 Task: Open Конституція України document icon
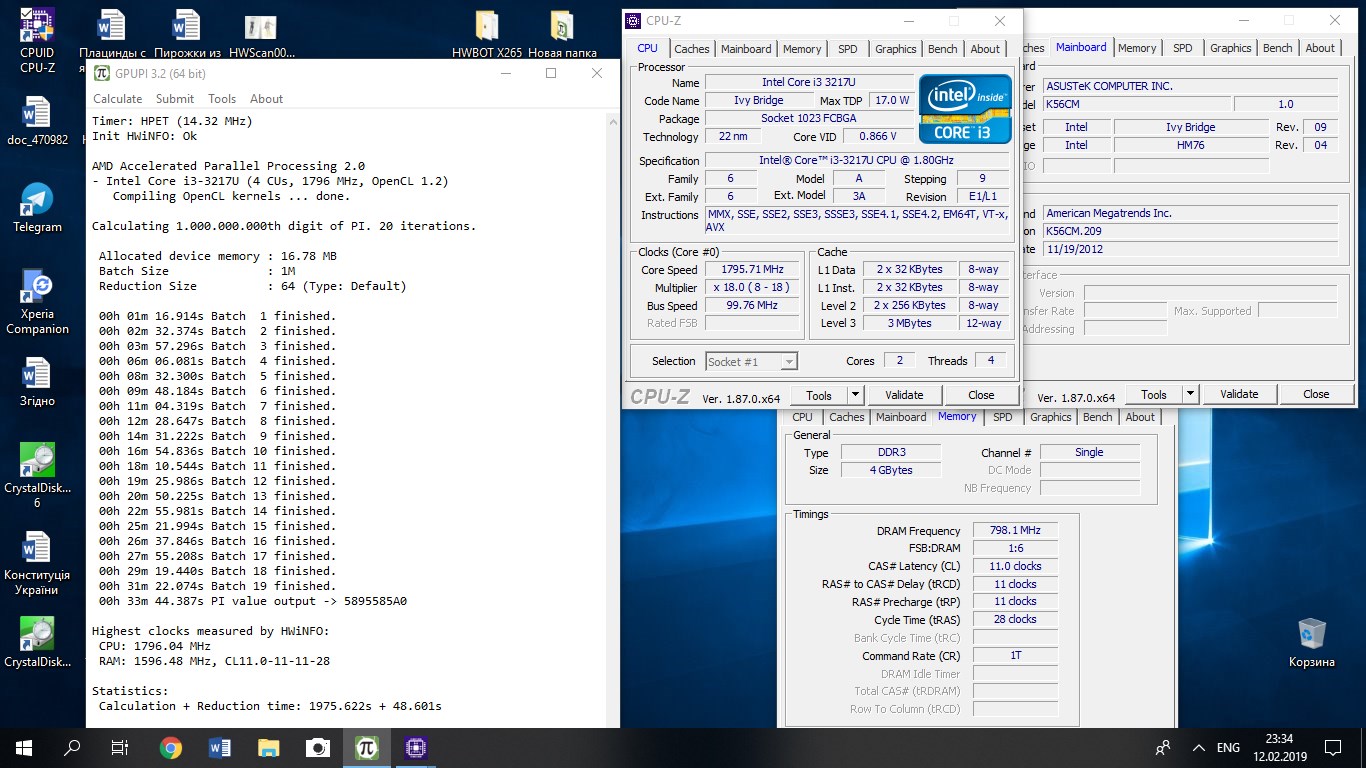tap(37, 564)
